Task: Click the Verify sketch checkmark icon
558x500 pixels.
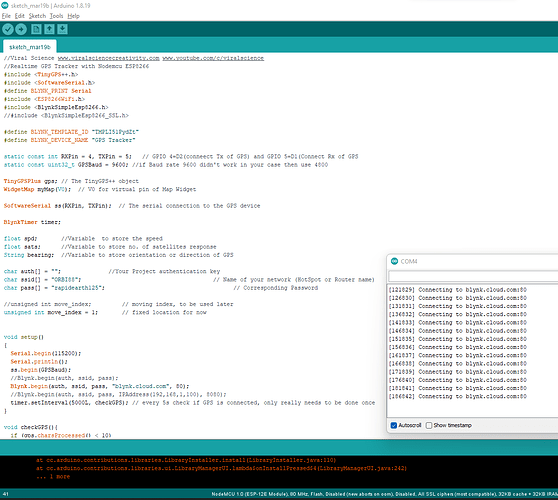Action: click(x=8, y=29)
